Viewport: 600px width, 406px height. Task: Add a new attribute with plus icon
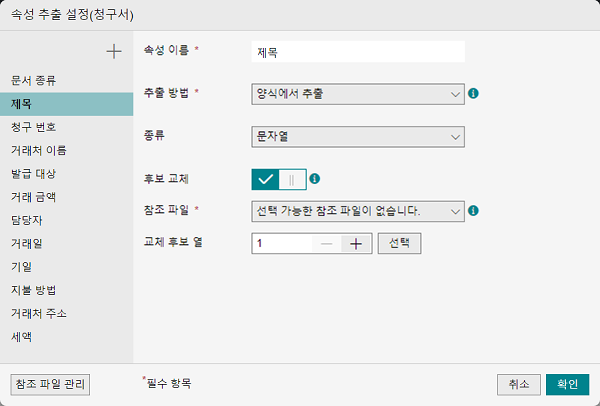(x=114, y=52)
